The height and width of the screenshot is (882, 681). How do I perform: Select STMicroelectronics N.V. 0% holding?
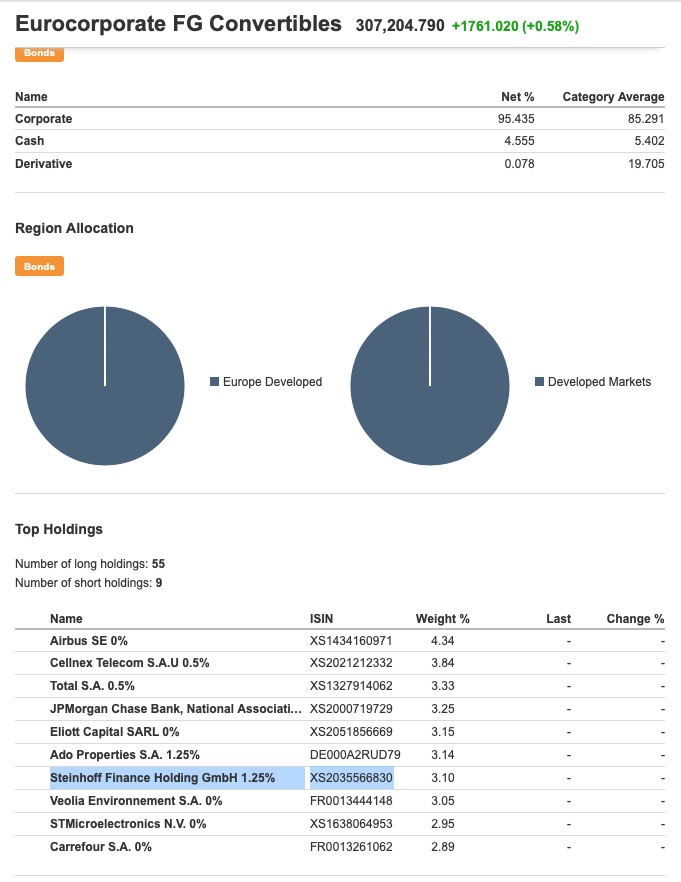[x=129, y=824]
